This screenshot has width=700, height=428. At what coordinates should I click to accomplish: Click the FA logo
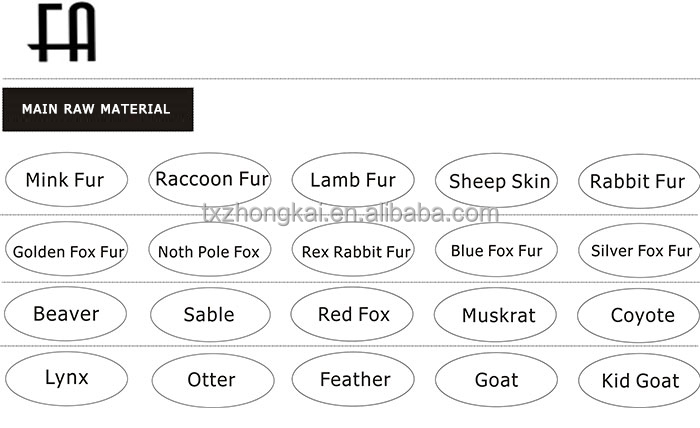coord(62,32)
